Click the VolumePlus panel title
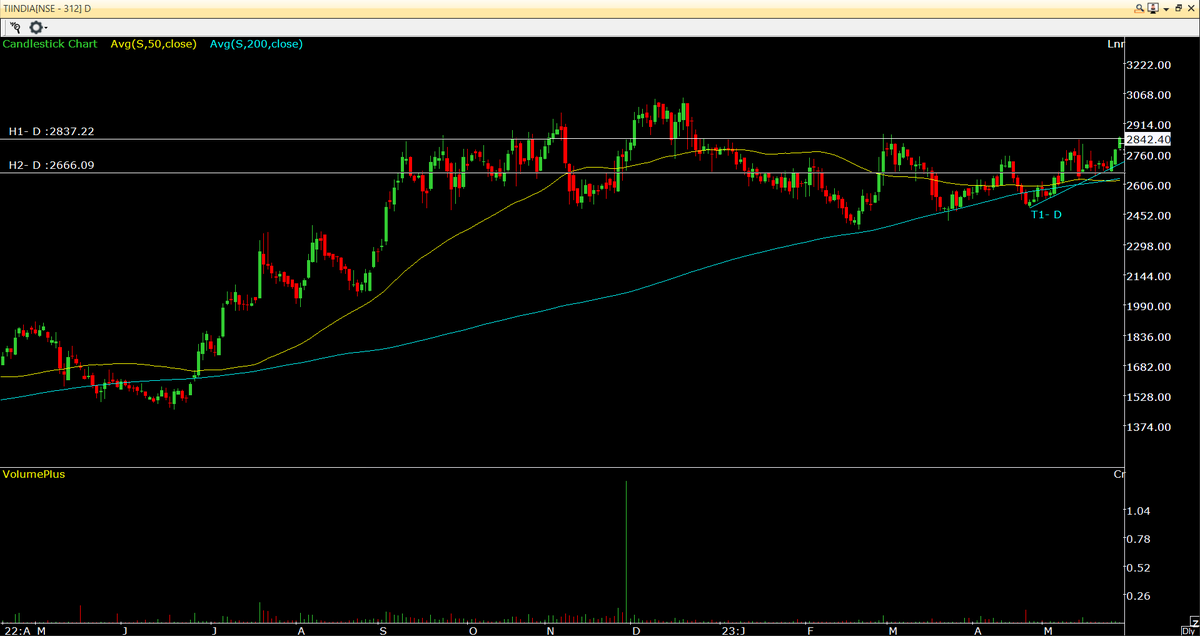The height and width of the screenshot is (636, 1200). point(32,474)
